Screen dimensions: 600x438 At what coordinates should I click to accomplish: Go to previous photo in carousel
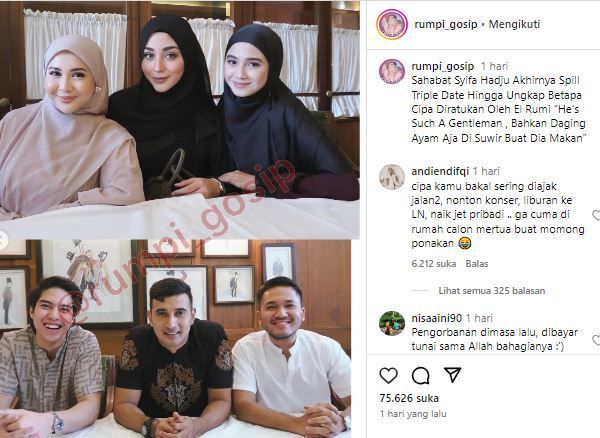click(x=2, y=241)
